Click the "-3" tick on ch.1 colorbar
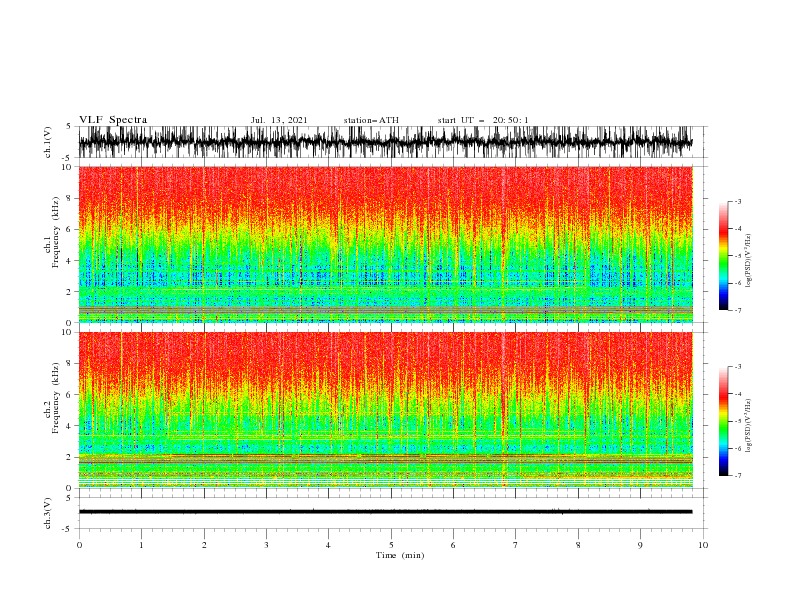The width and height of the screenshot is (792, 612). tap(738, 201)
